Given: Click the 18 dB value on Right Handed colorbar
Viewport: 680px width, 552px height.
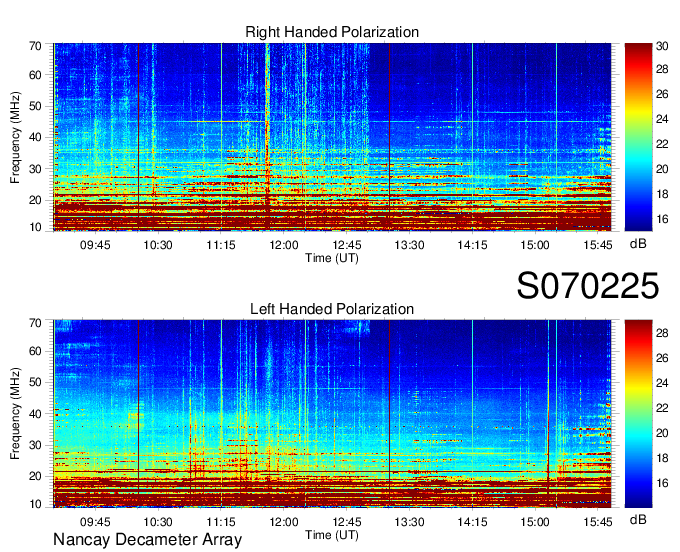Looking at the screenshot, I should tap(662, 194).
